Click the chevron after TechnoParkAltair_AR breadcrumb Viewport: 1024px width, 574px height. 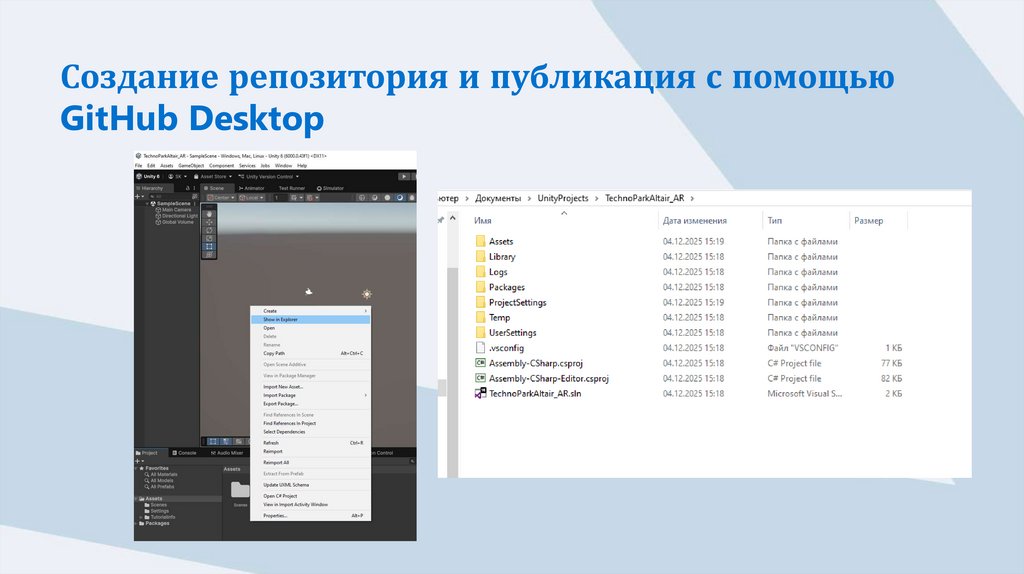[x=692, y=198]
